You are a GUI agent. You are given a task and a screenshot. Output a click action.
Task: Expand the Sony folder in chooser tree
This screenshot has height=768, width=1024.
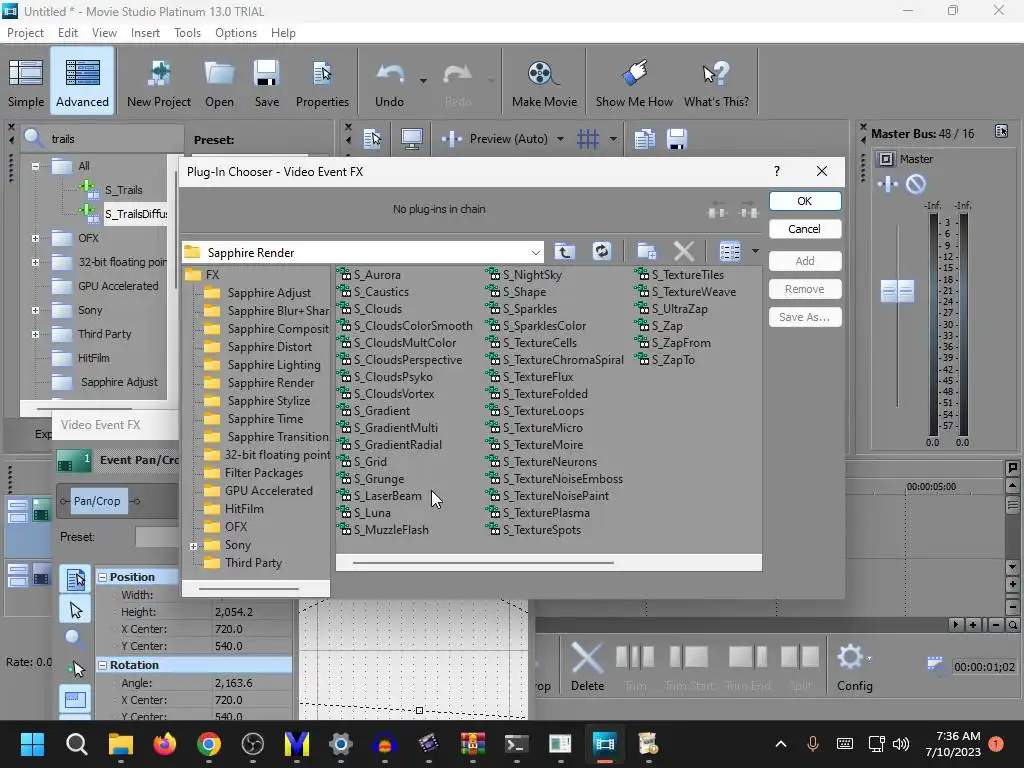(x=194, y=546)
